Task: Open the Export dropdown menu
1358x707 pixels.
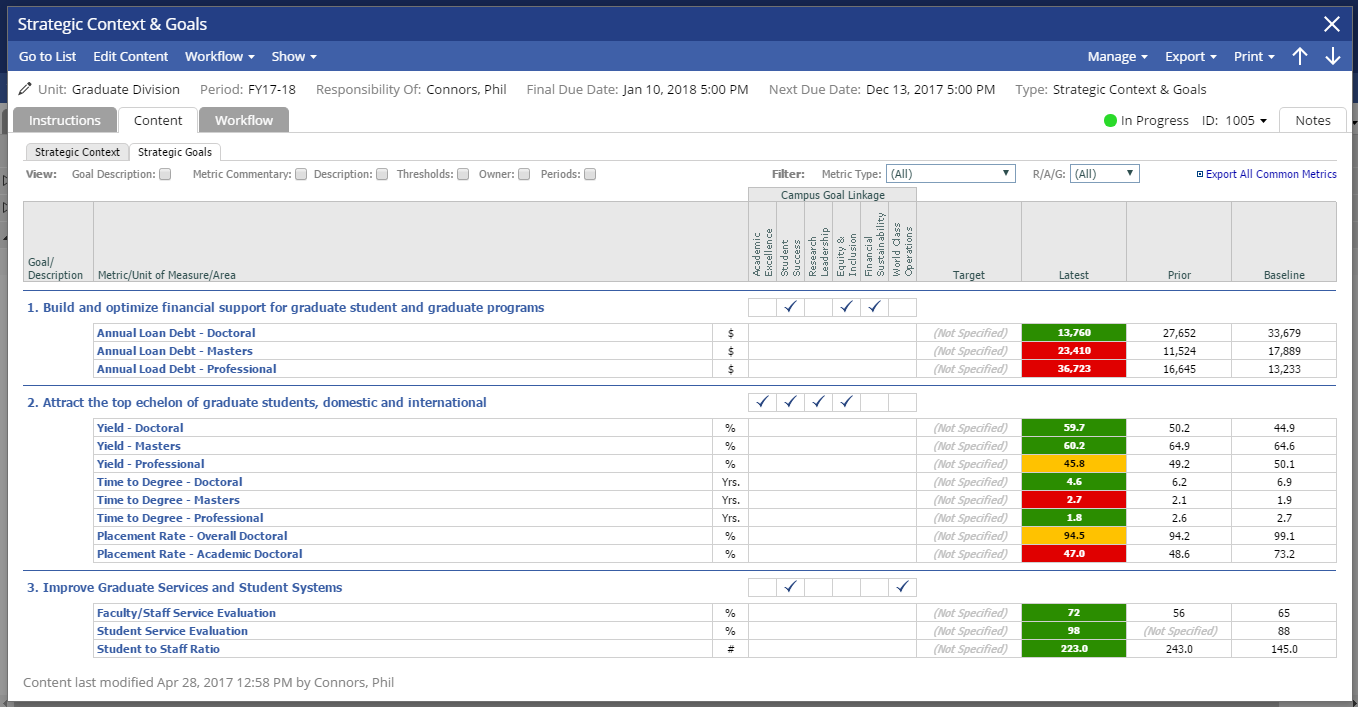Action: pos(1190,57)
